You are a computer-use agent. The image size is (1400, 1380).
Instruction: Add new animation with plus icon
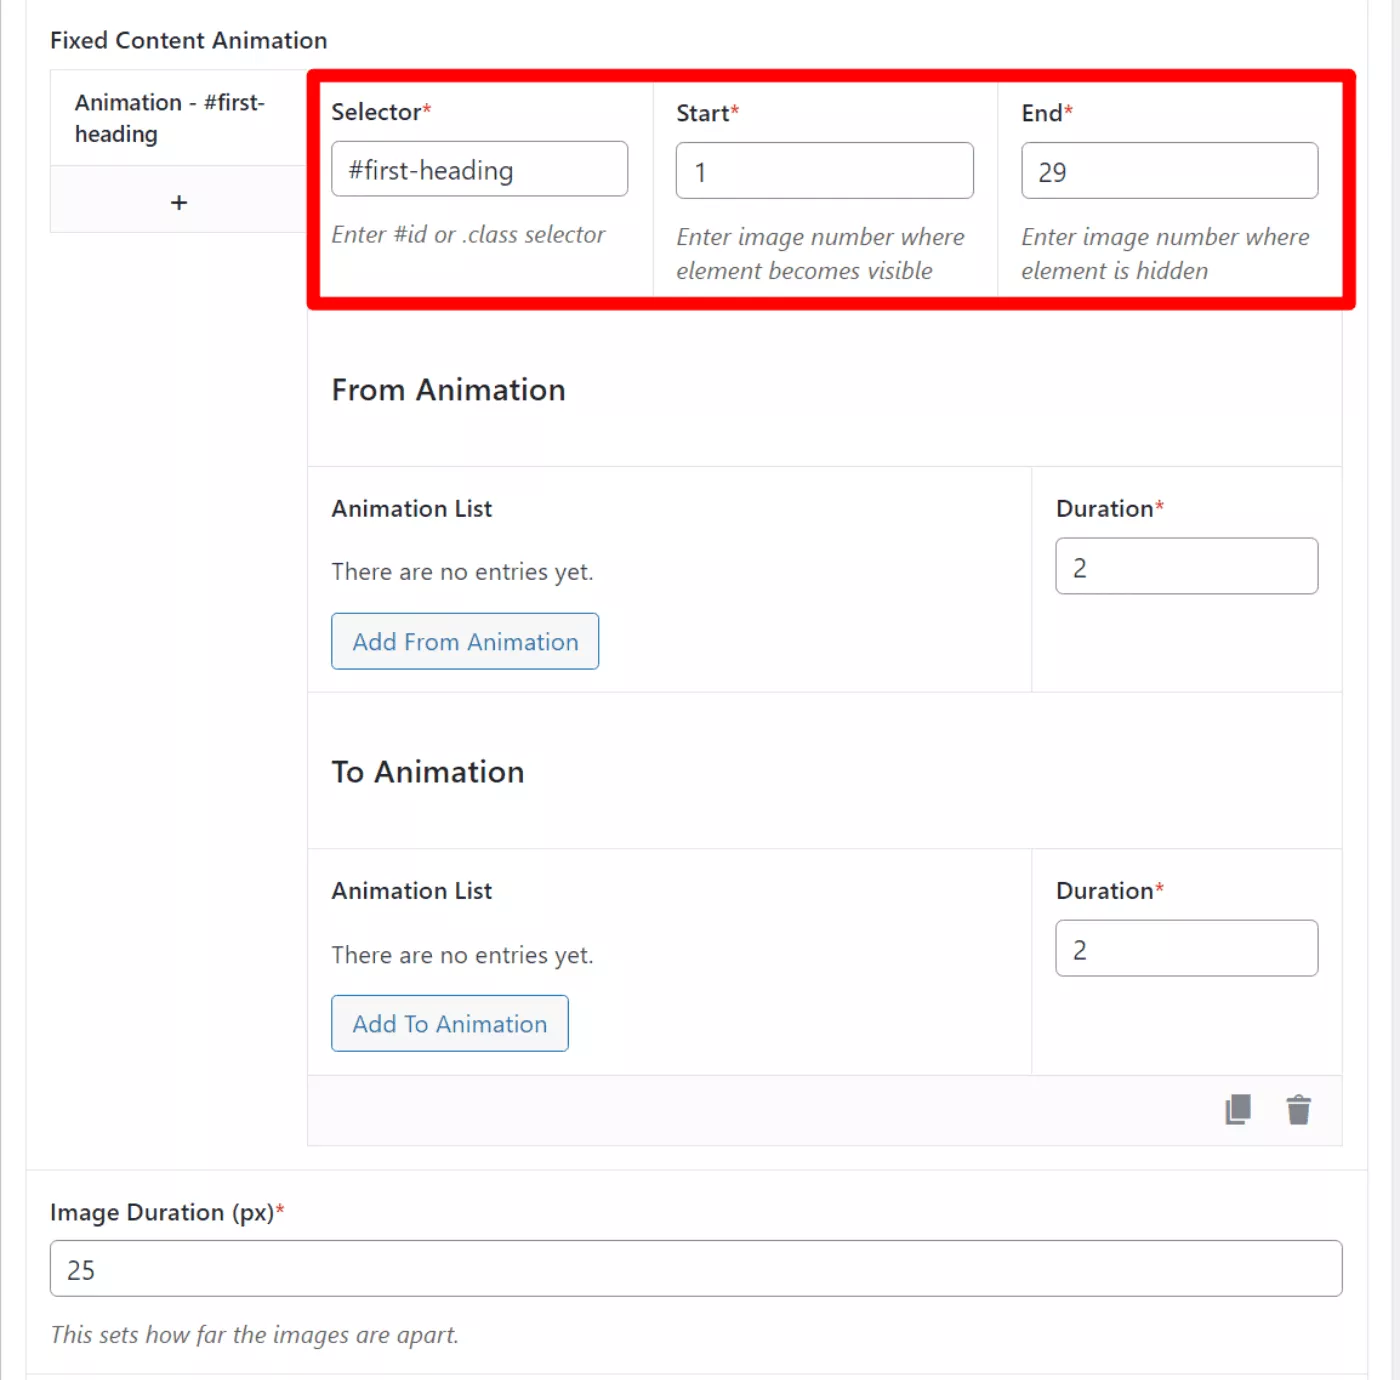(179, 202)
